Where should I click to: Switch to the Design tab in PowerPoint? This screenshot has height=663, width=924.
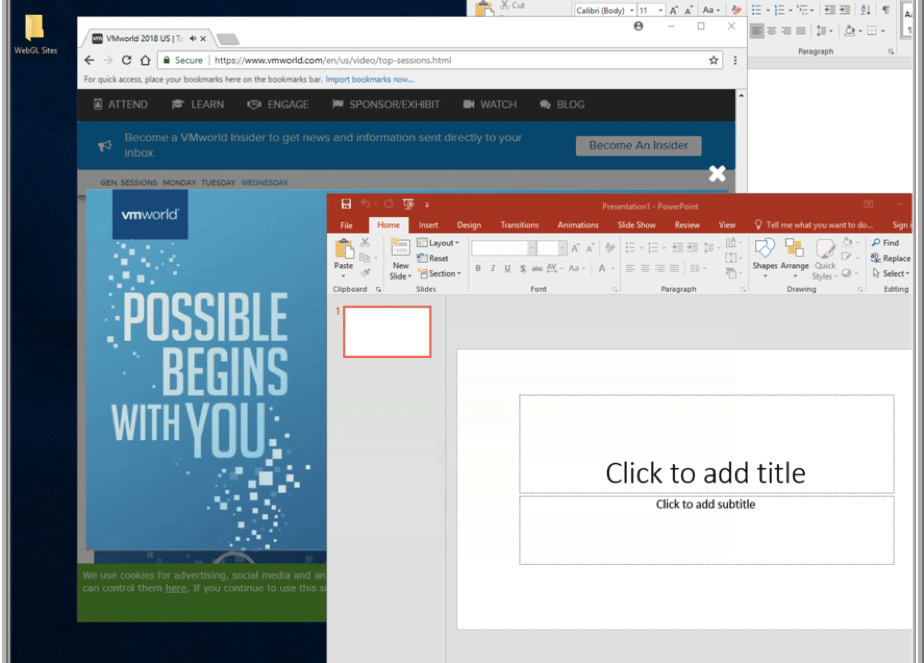(x=469, y=225)
